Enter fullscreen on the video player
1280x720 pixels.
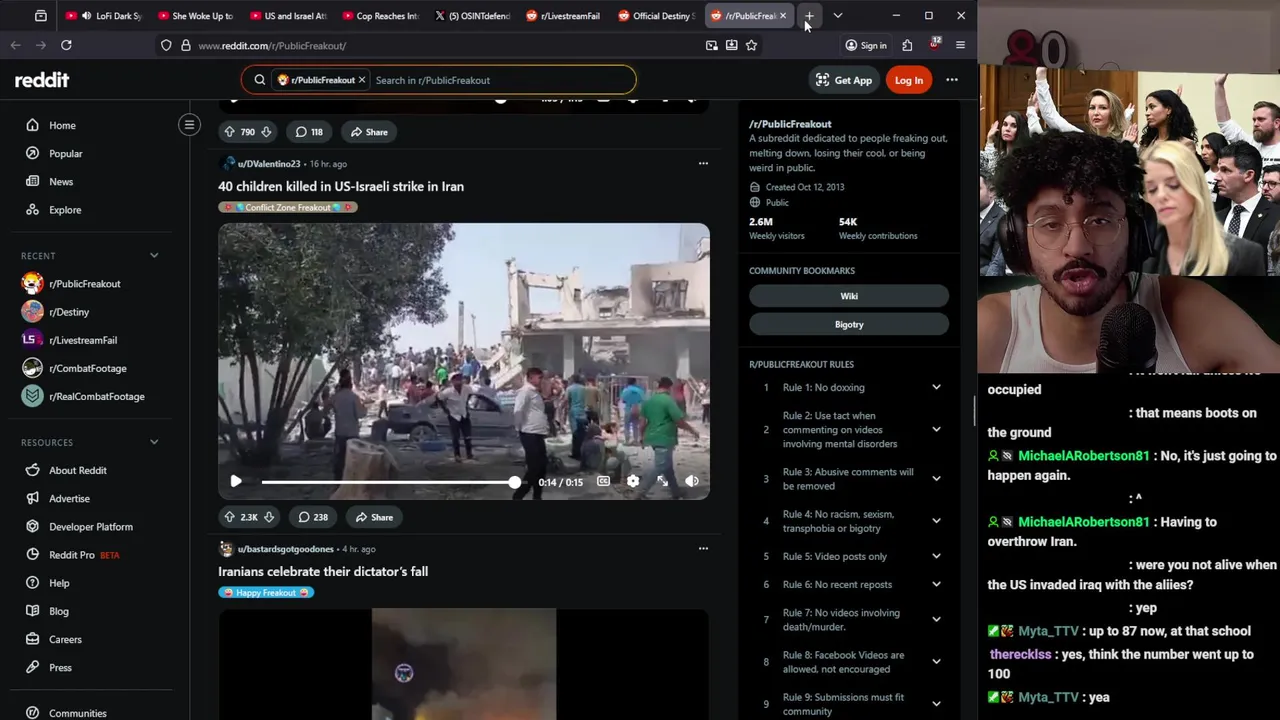coord(662,481)
